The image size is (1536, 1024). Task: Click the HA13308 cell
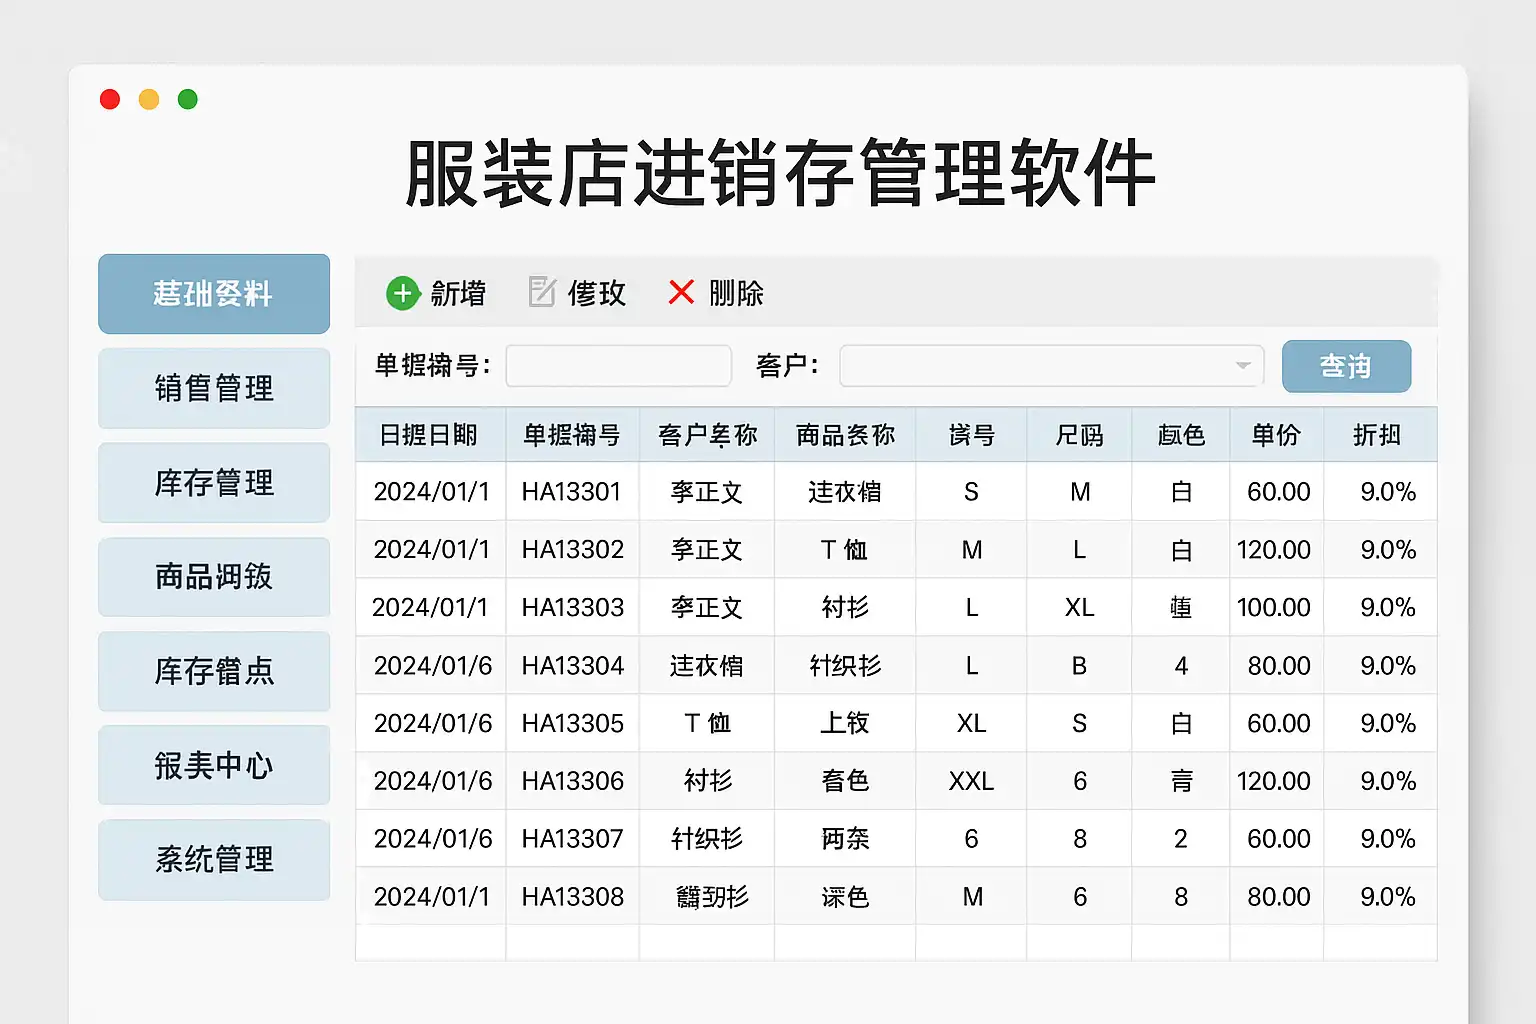[572, 897]
